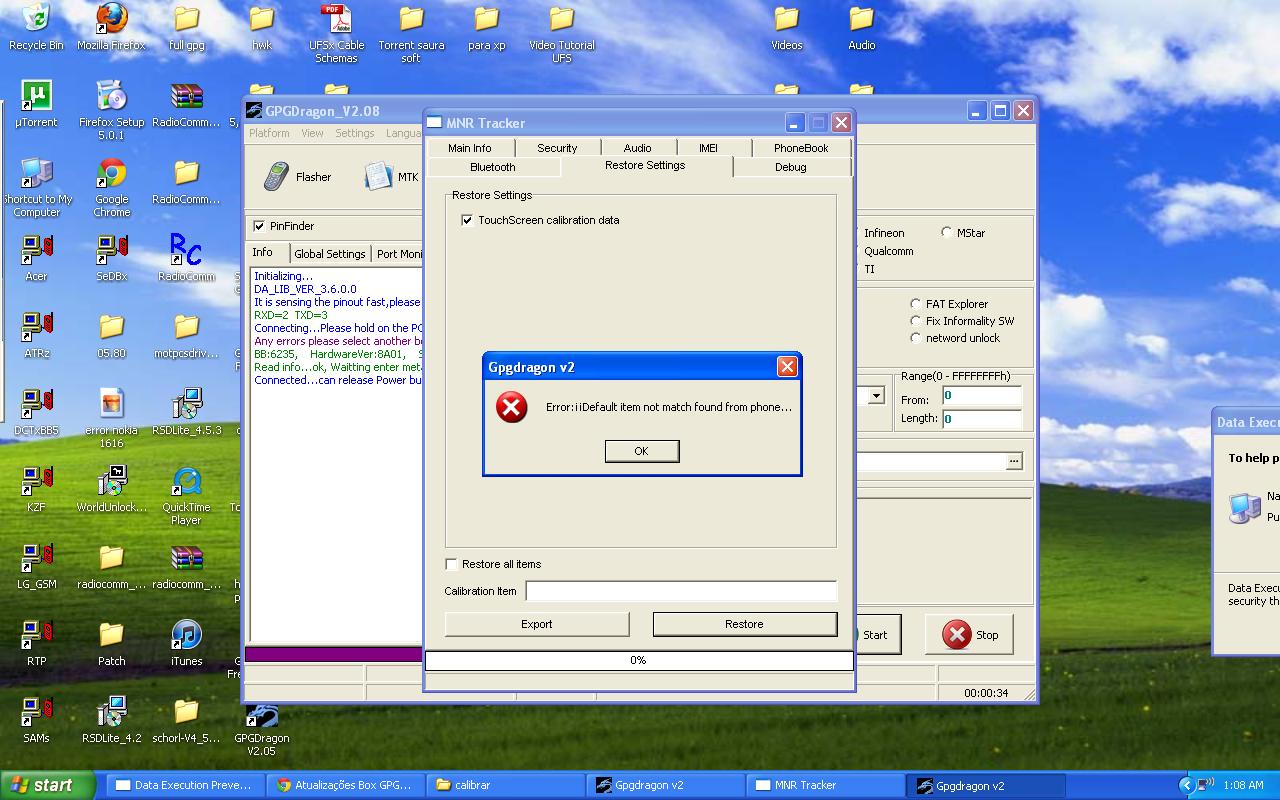Image resolution: width=1280 pixels, height=800 pixels.
Task: Click the Stop button with red X
Action: [970, 635]
